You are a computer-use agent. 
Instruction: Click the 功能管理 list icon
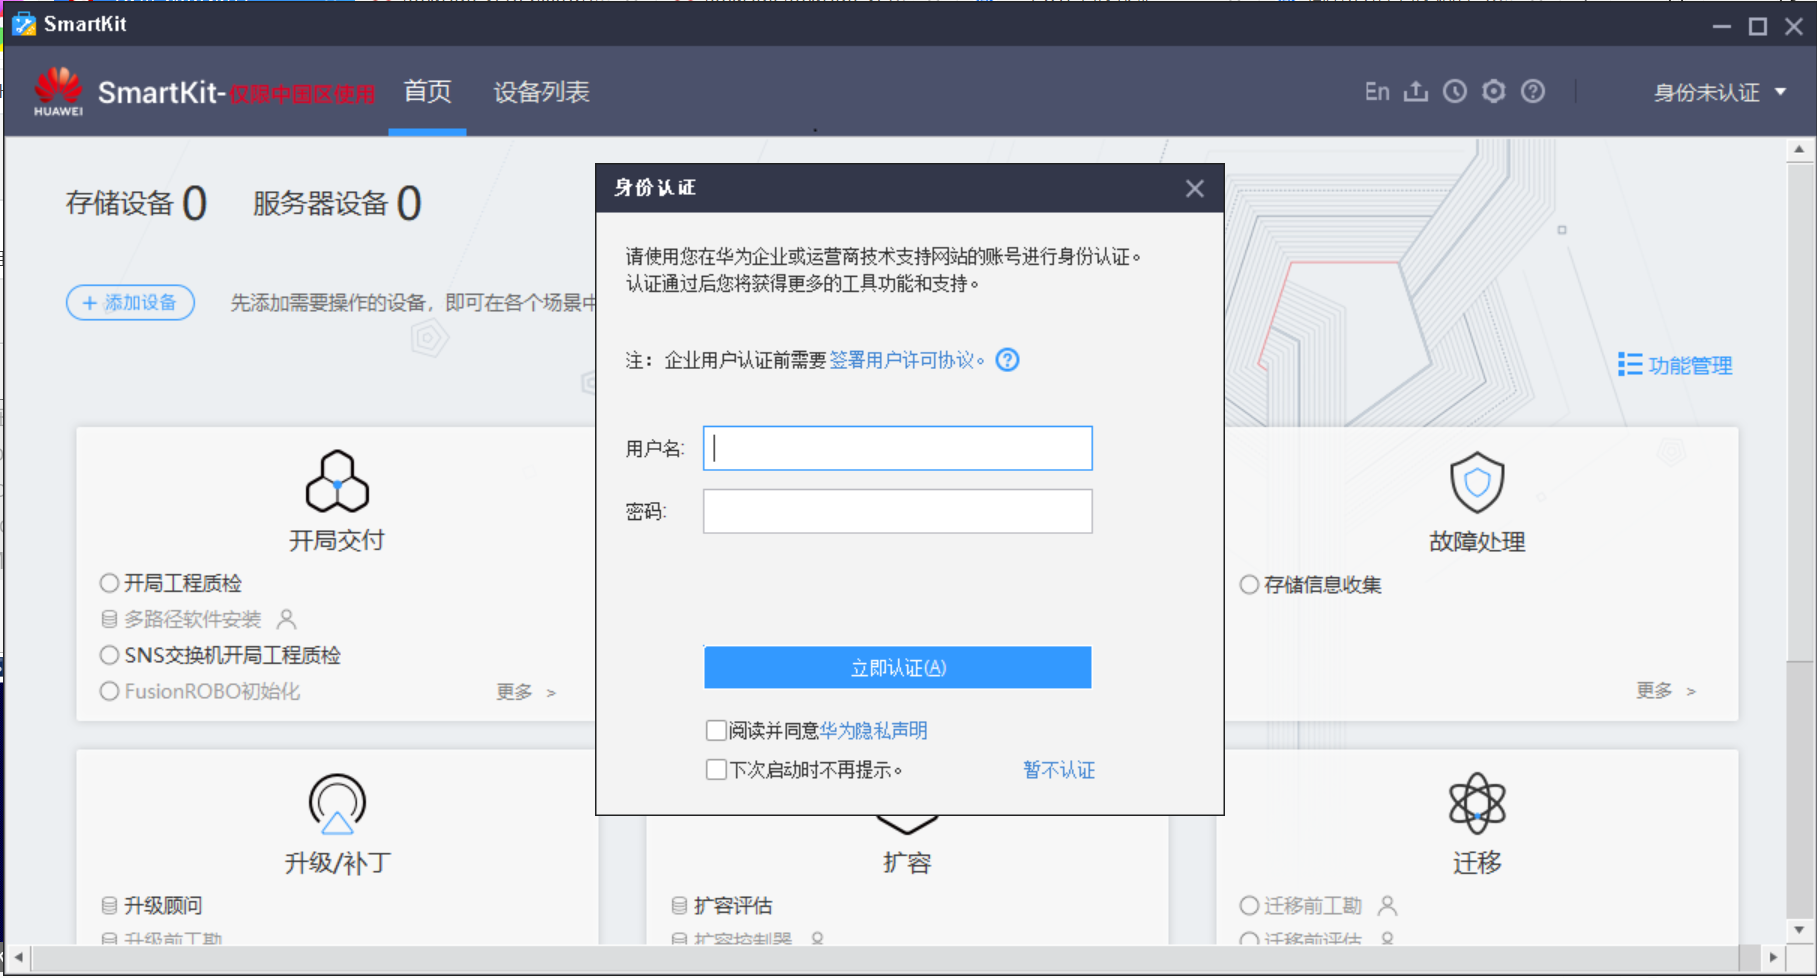pos(1630,365)
